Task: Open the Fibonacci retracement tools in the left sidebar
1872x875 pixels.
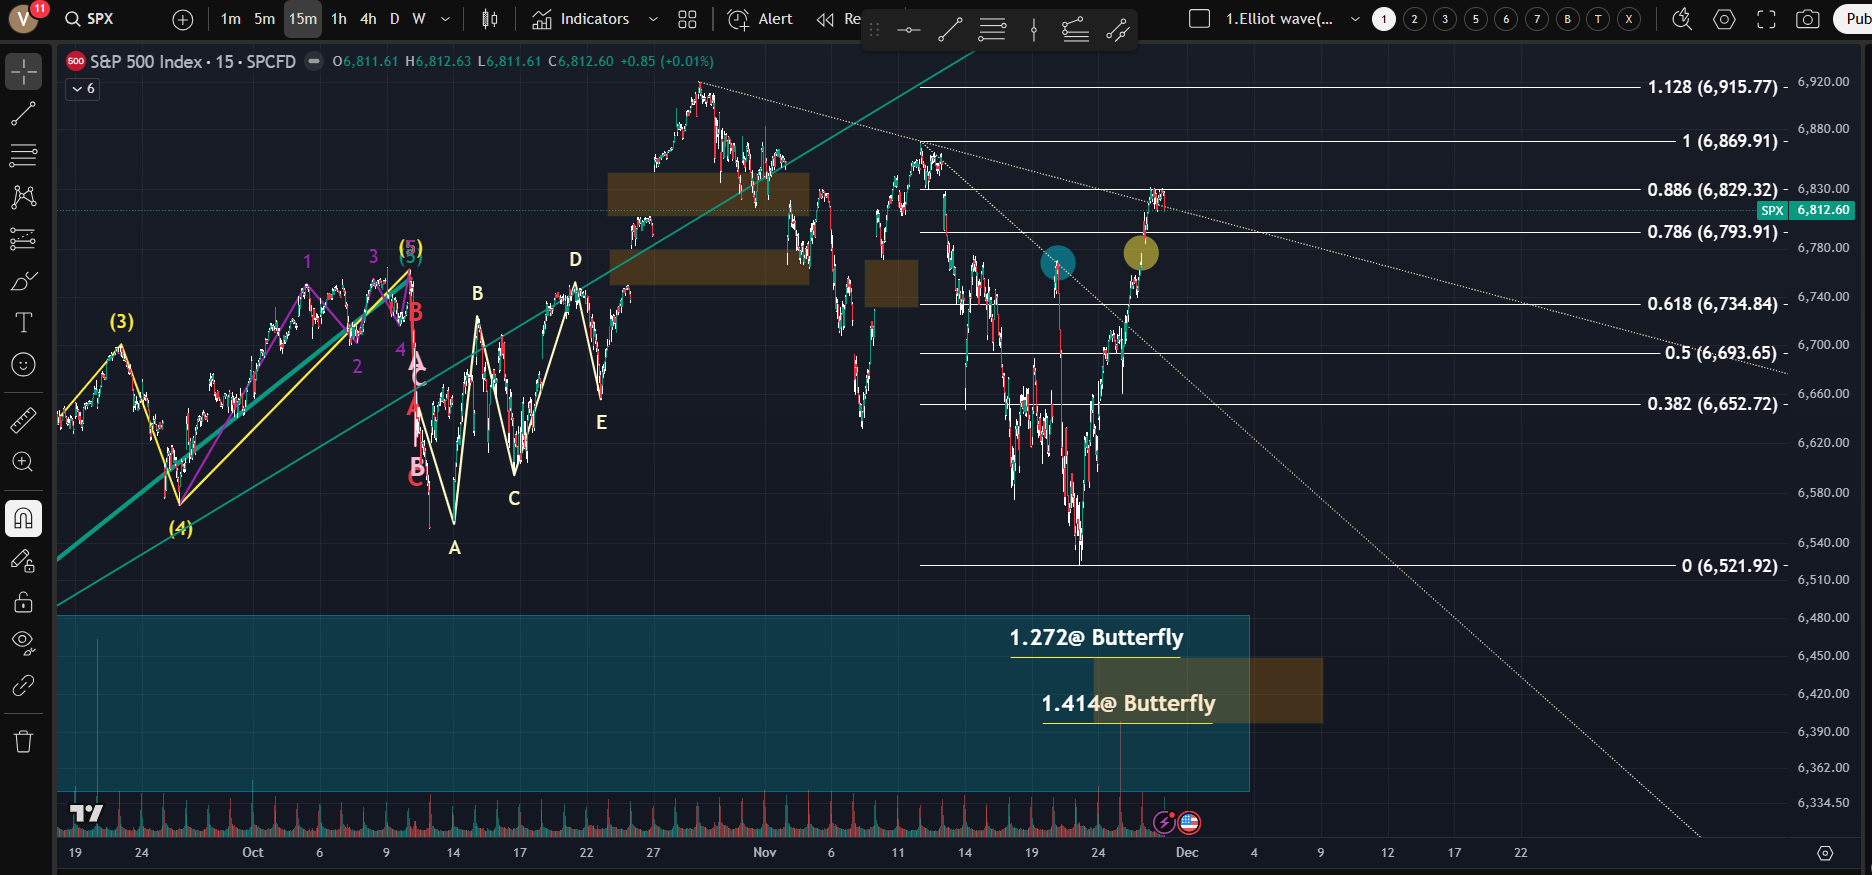Action: (23, 155)
